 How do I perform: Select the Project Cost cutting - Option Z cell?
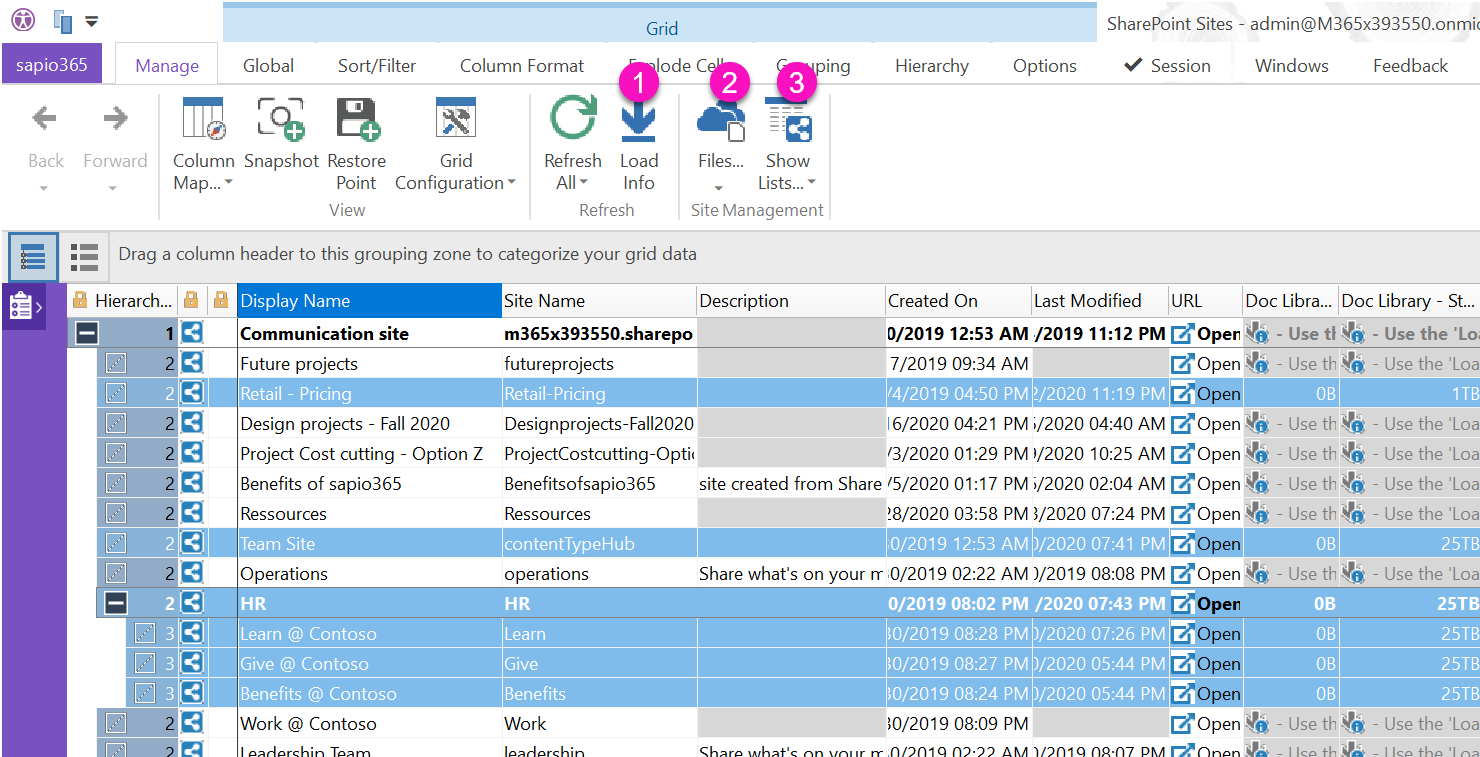click(x=369, y=453)
